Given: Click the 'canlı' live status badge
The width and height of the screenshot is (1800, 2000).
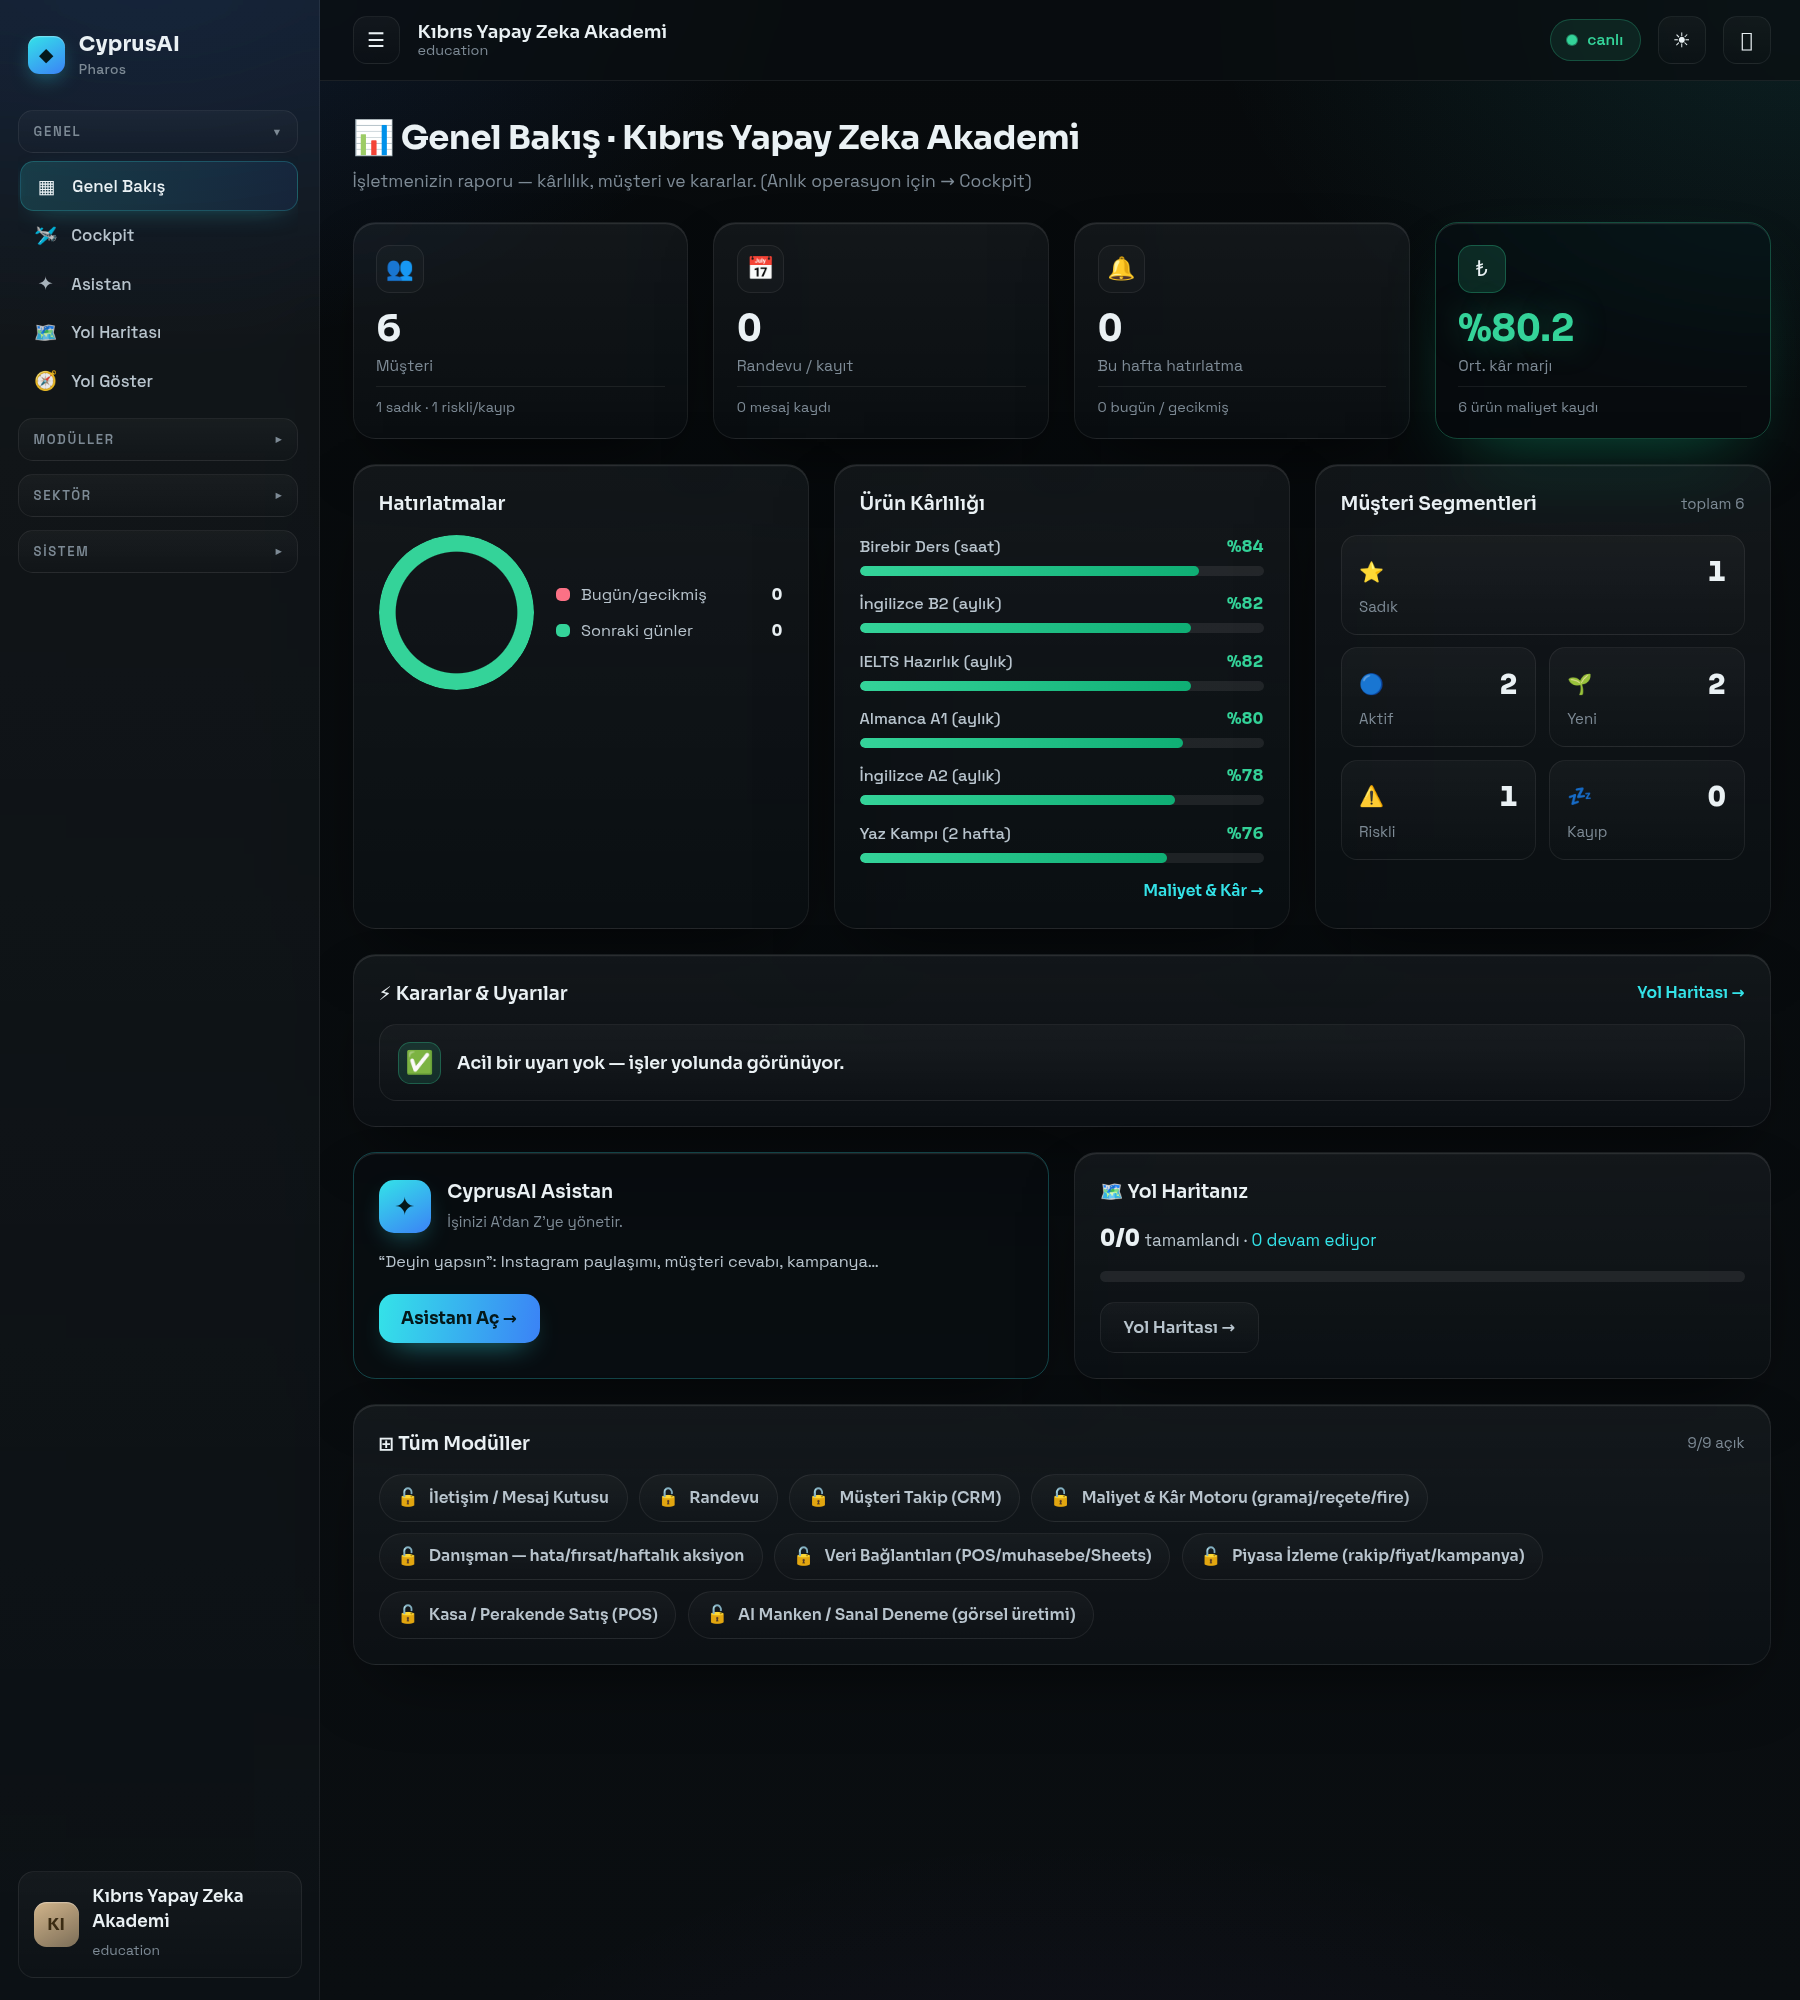Looking at the screenshot, I should (1595, 40).
